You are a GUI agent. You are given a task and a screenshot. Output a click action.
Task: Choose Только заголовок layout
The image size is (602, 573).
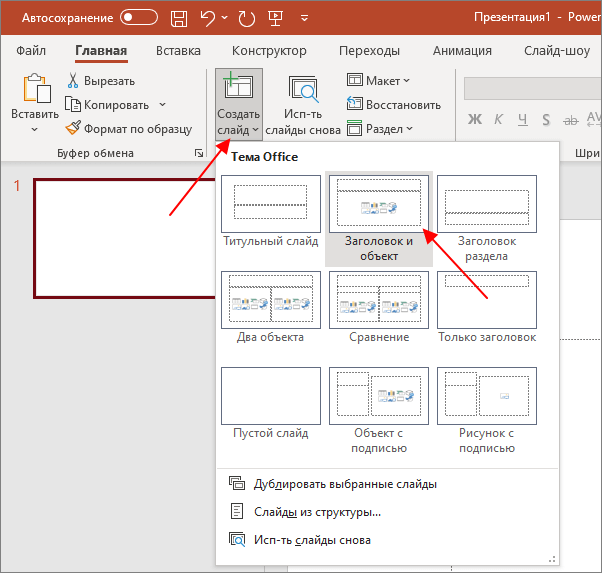[487, 307]
